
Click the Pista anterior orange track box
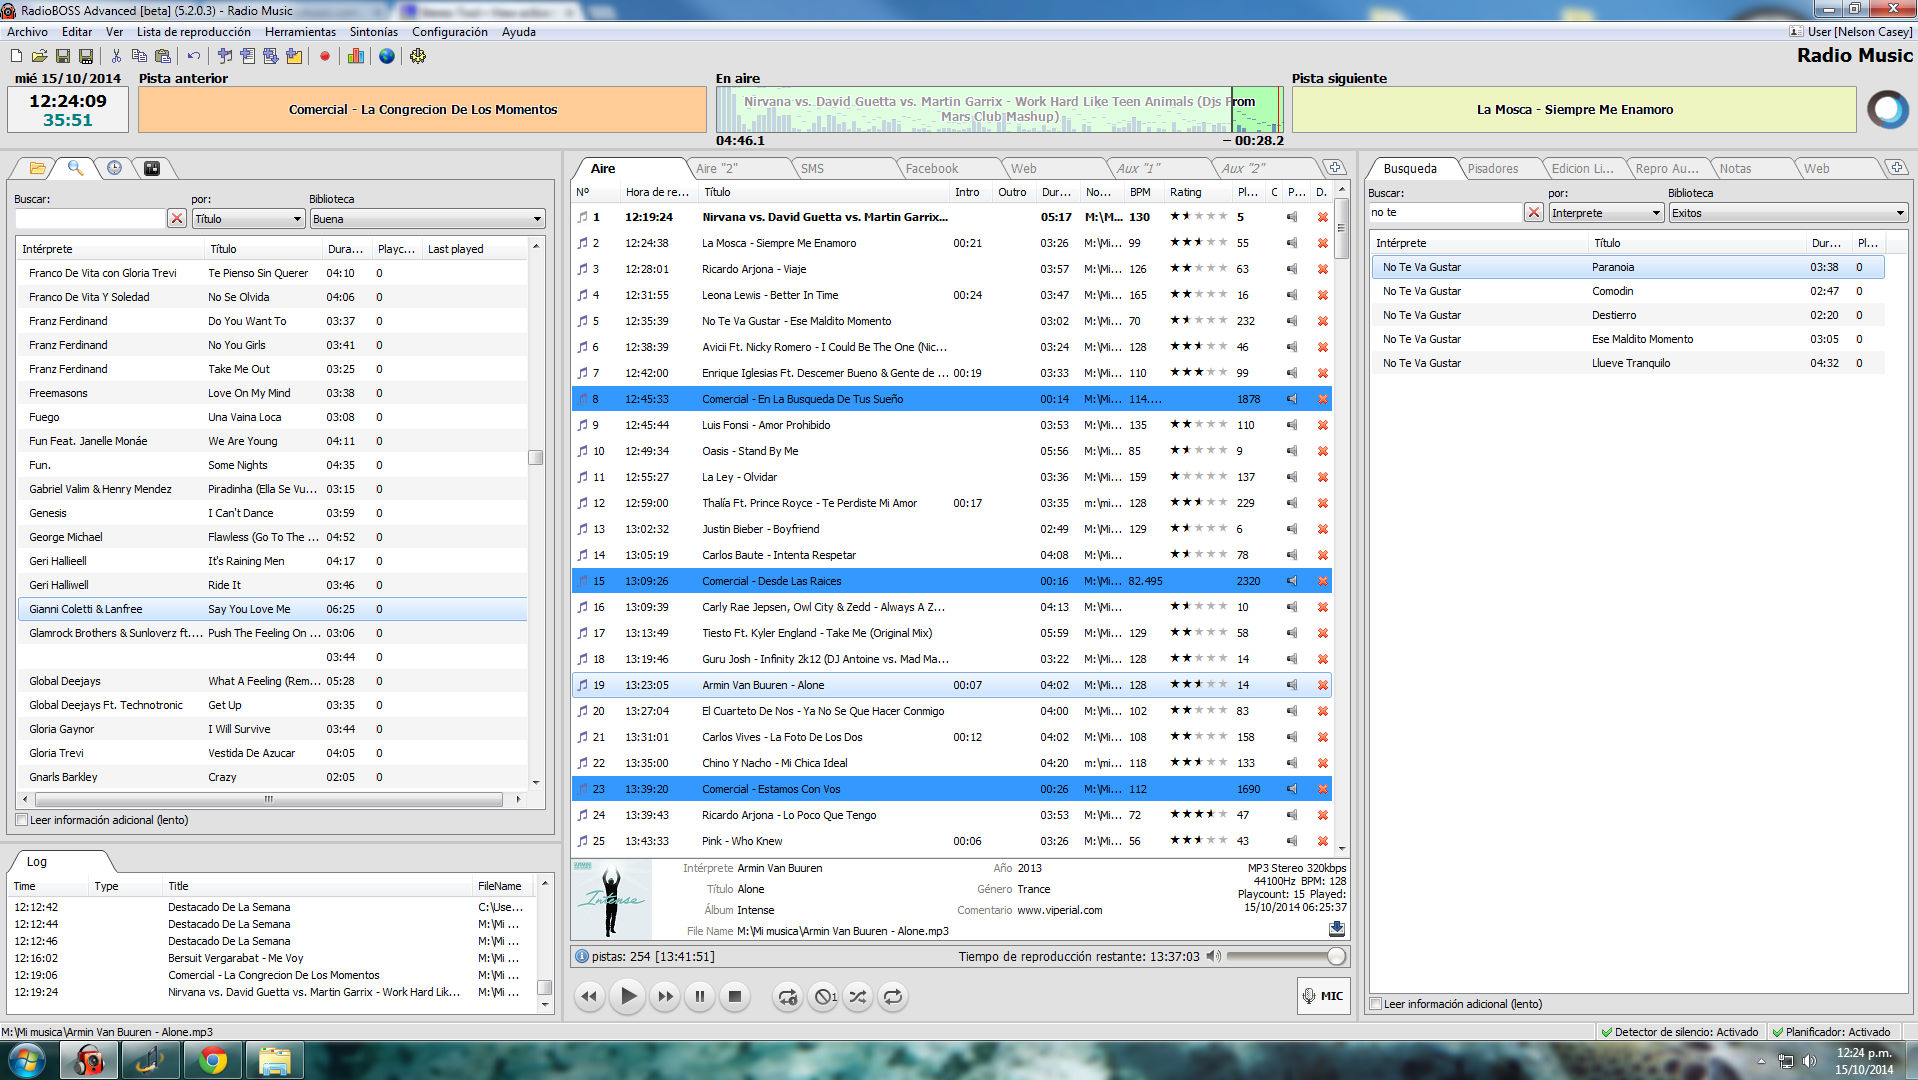[422, 109]
